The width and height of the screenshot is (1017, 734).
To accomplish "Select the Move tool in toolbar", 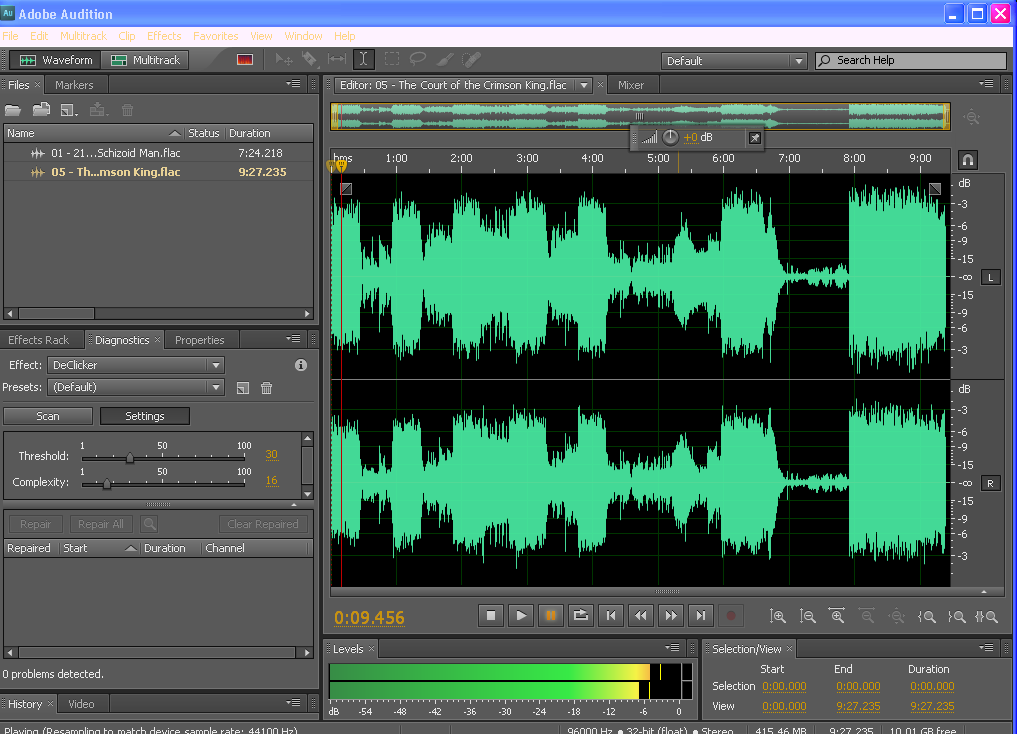I will (x=283, y=60).
